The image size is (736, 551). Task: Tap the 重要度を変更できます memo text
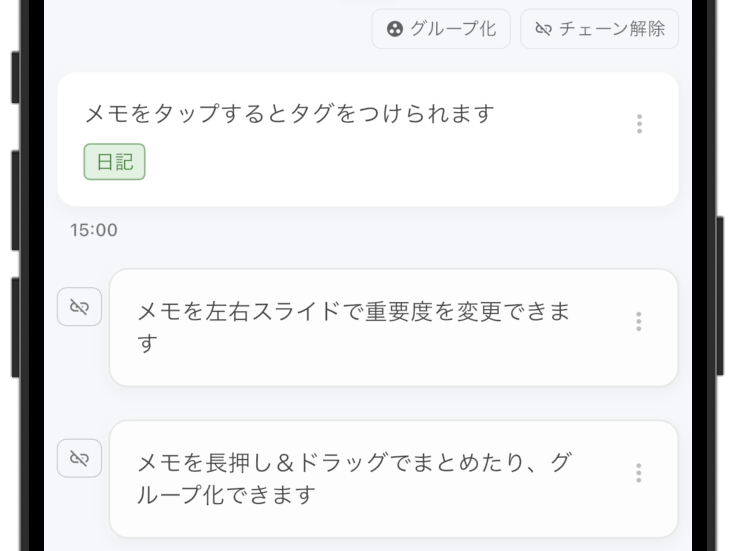point(354,327)
